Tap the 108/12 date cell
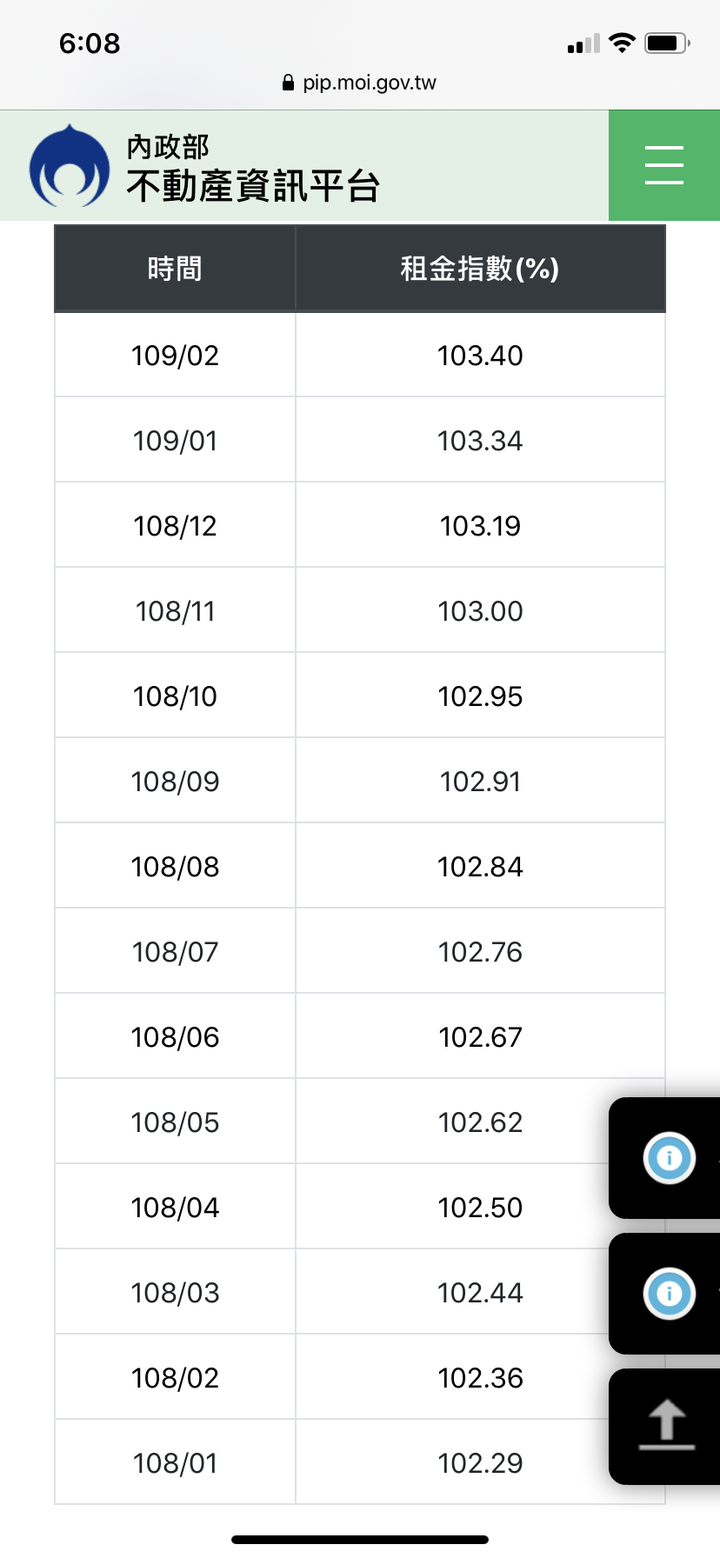This screenshot has width=720, height=1558. (175, 525)
